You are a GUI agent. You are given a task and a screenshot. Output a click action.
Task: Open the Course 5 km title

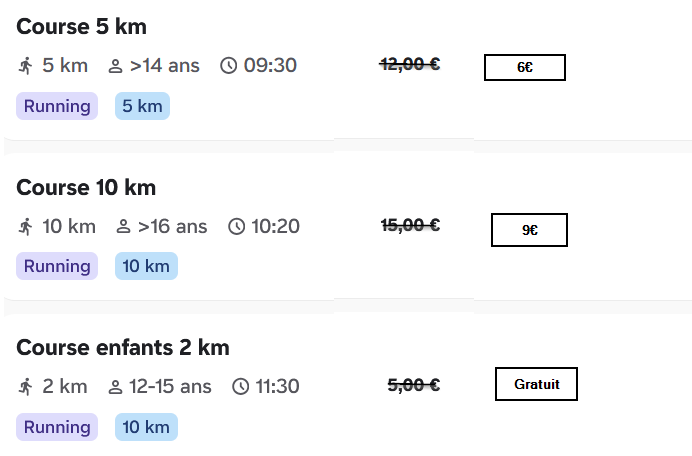pyautogui.click(x=82, y=26)
